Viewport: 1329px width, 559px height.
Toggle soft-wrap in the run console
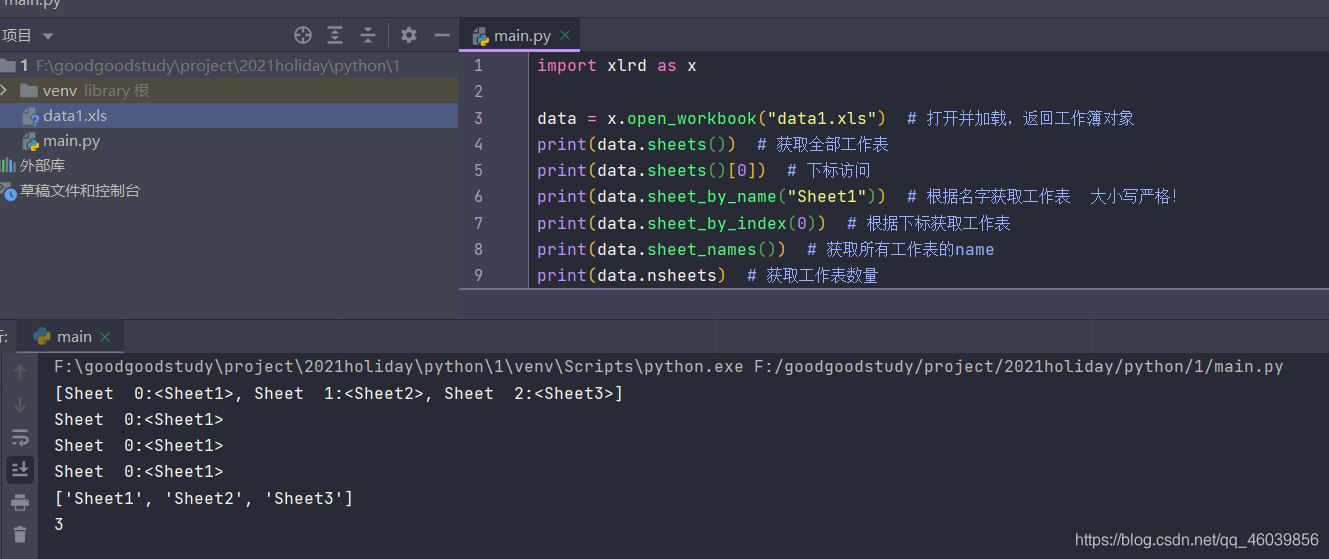[x=19, y=437]
